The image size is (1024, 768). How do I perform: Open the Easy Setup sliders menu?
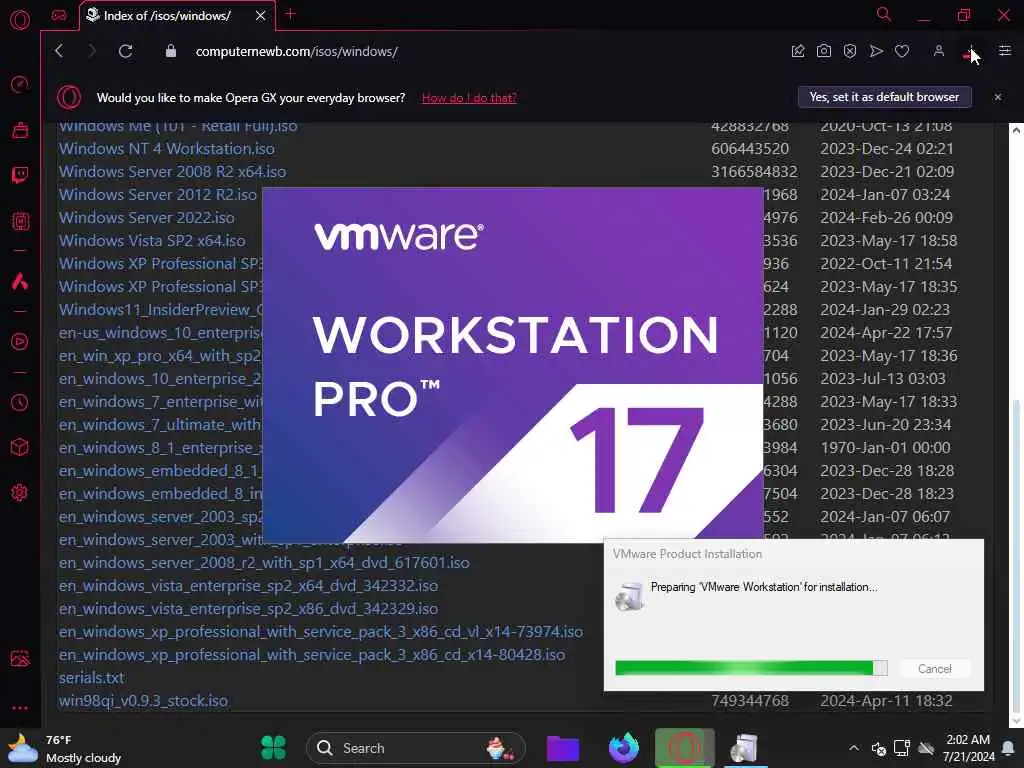(1004, 51)
